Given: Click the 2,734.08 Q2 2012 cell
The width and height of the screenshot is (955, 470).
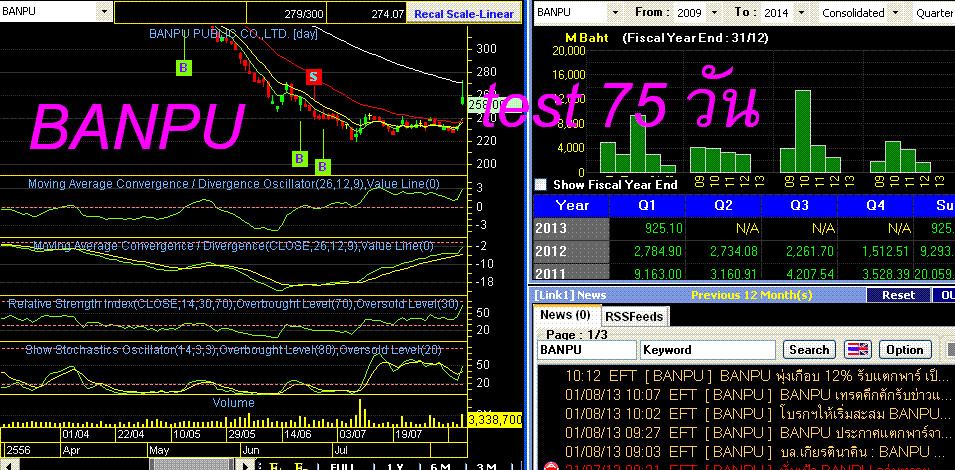Looking at the screenshot, I should [724, 251].
